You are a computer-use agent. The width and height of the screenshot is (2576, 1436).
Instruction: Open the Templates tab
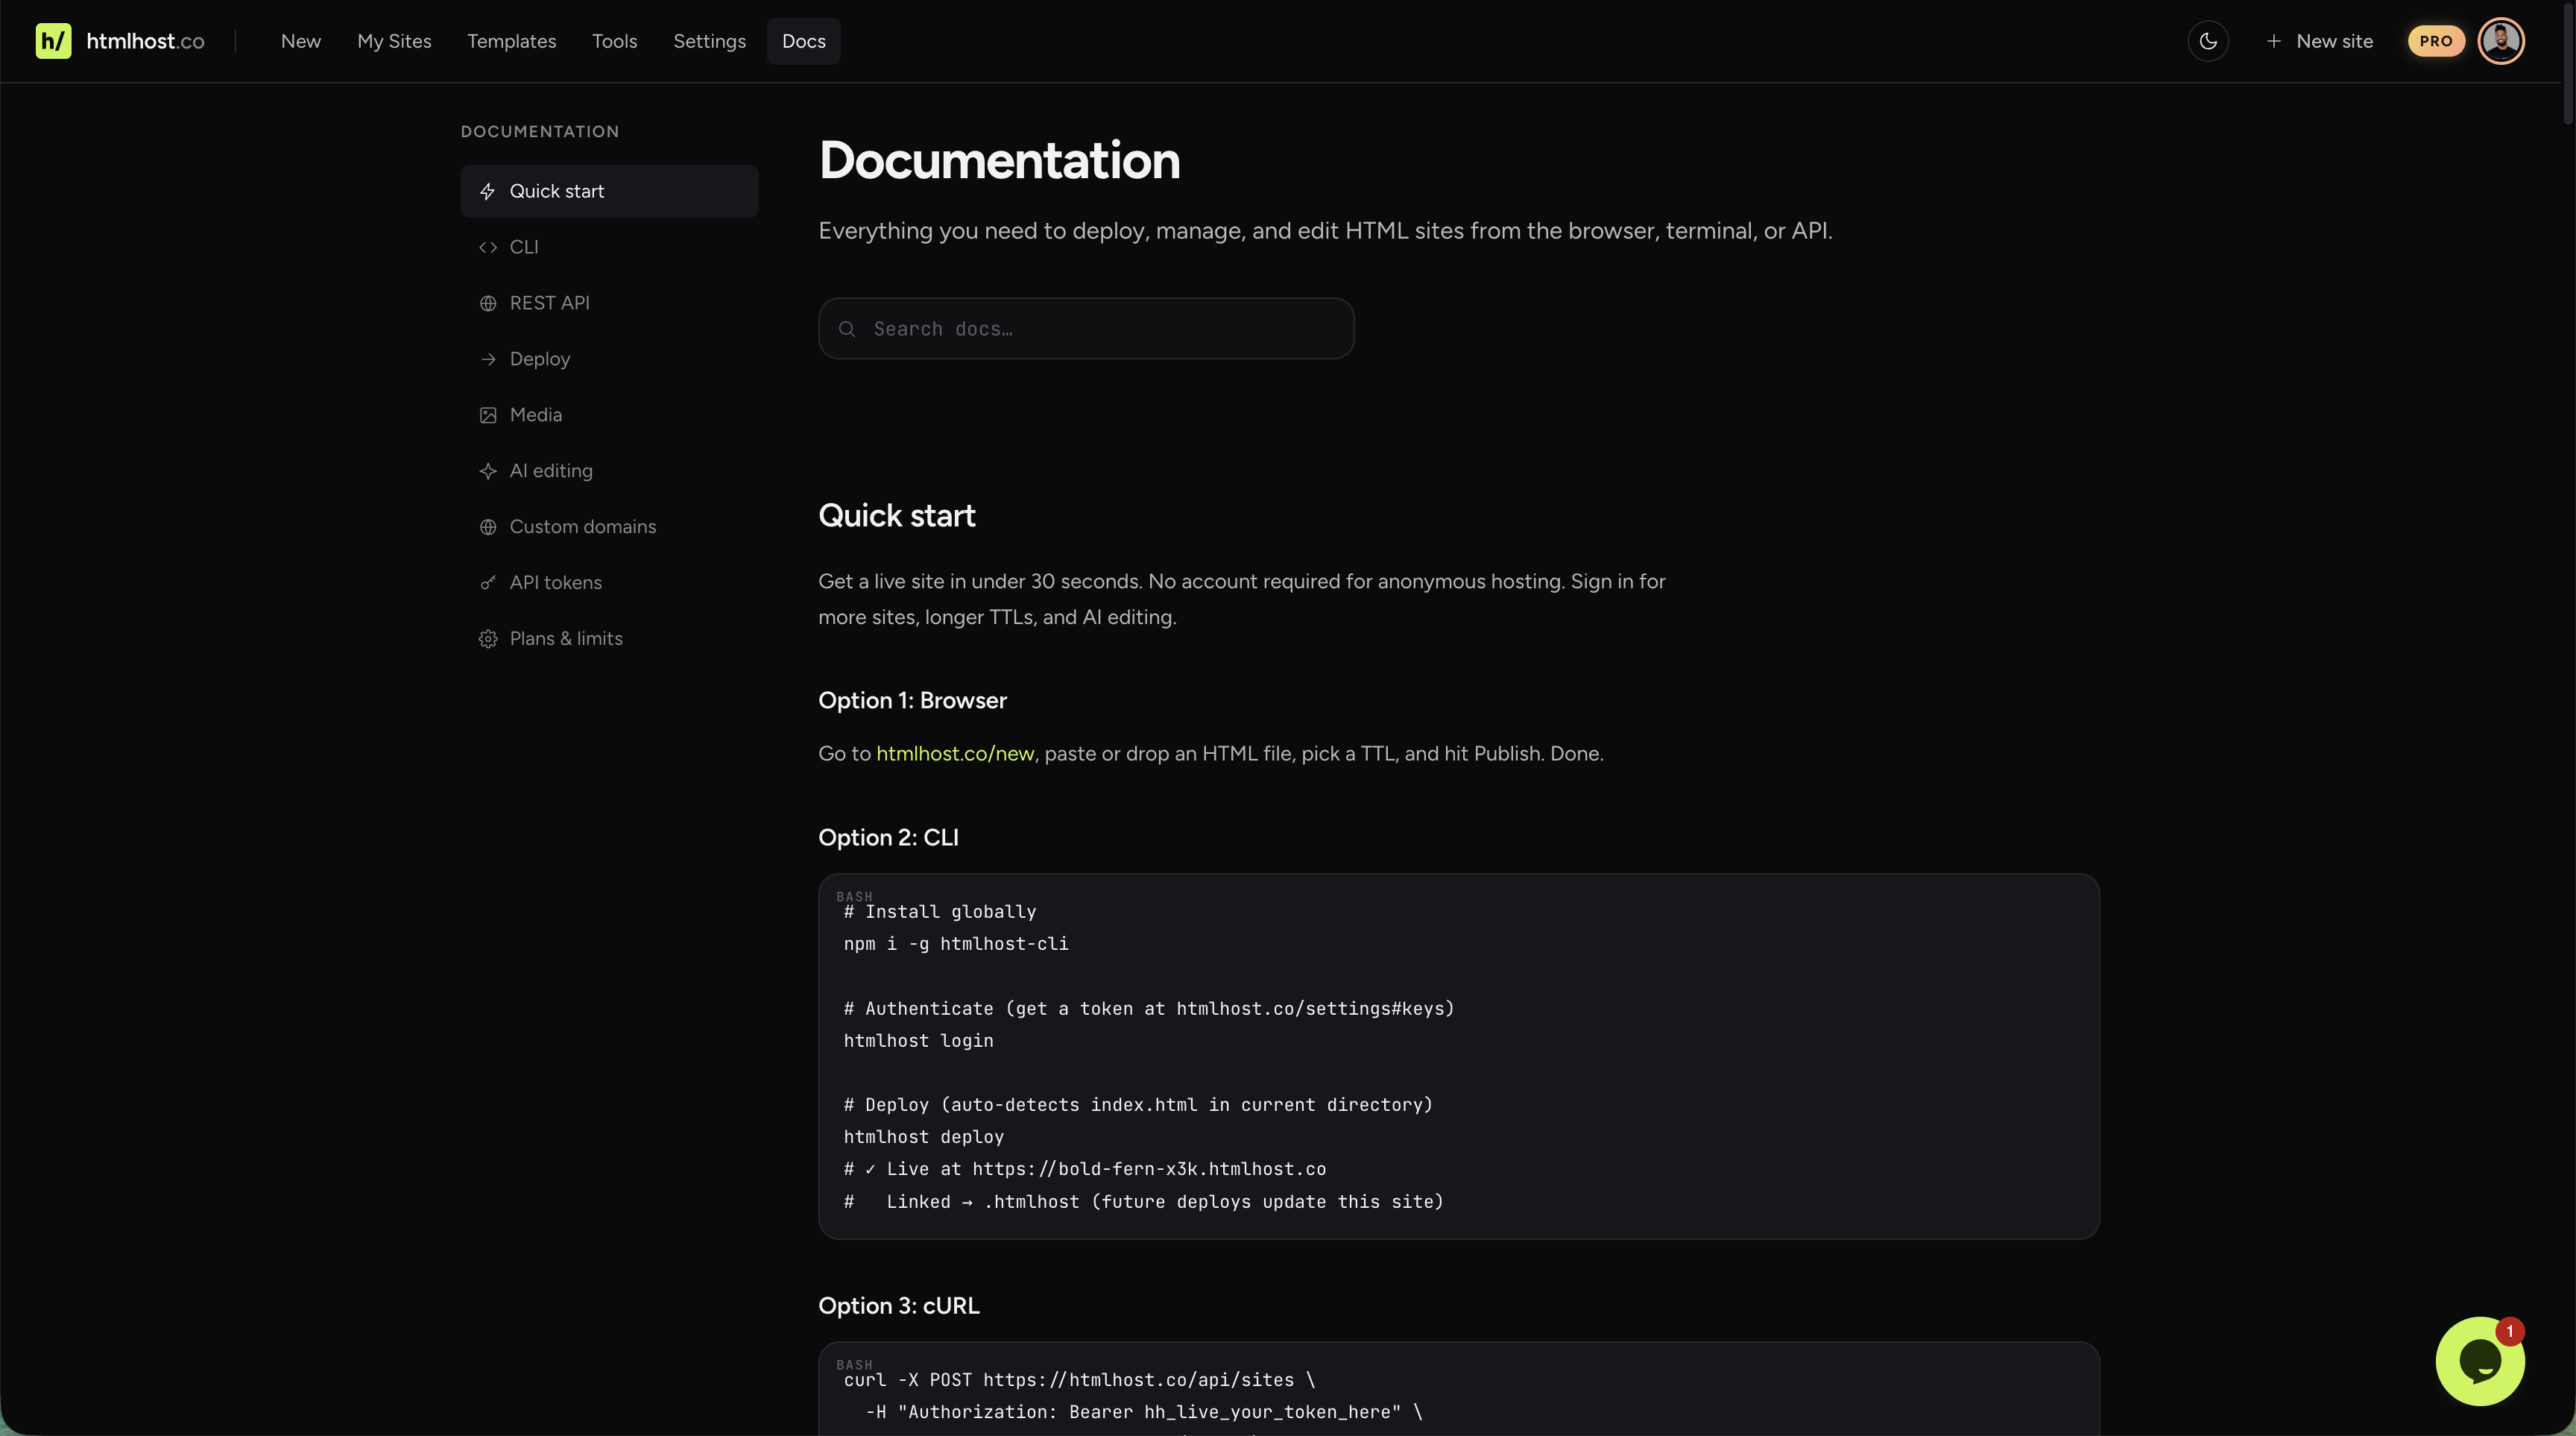coord(511,41)
